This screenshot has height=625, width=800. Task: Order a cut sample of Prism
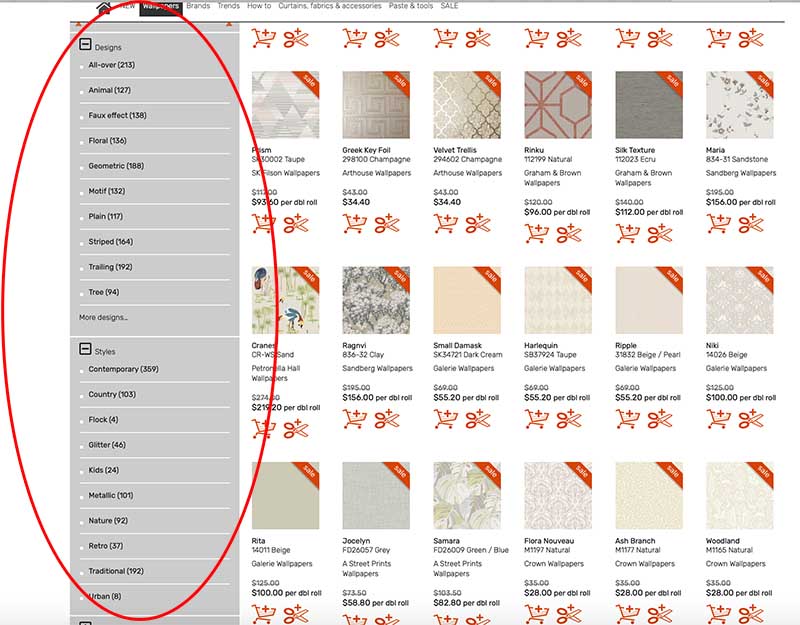pyautogui.click(x=296, y=224)
